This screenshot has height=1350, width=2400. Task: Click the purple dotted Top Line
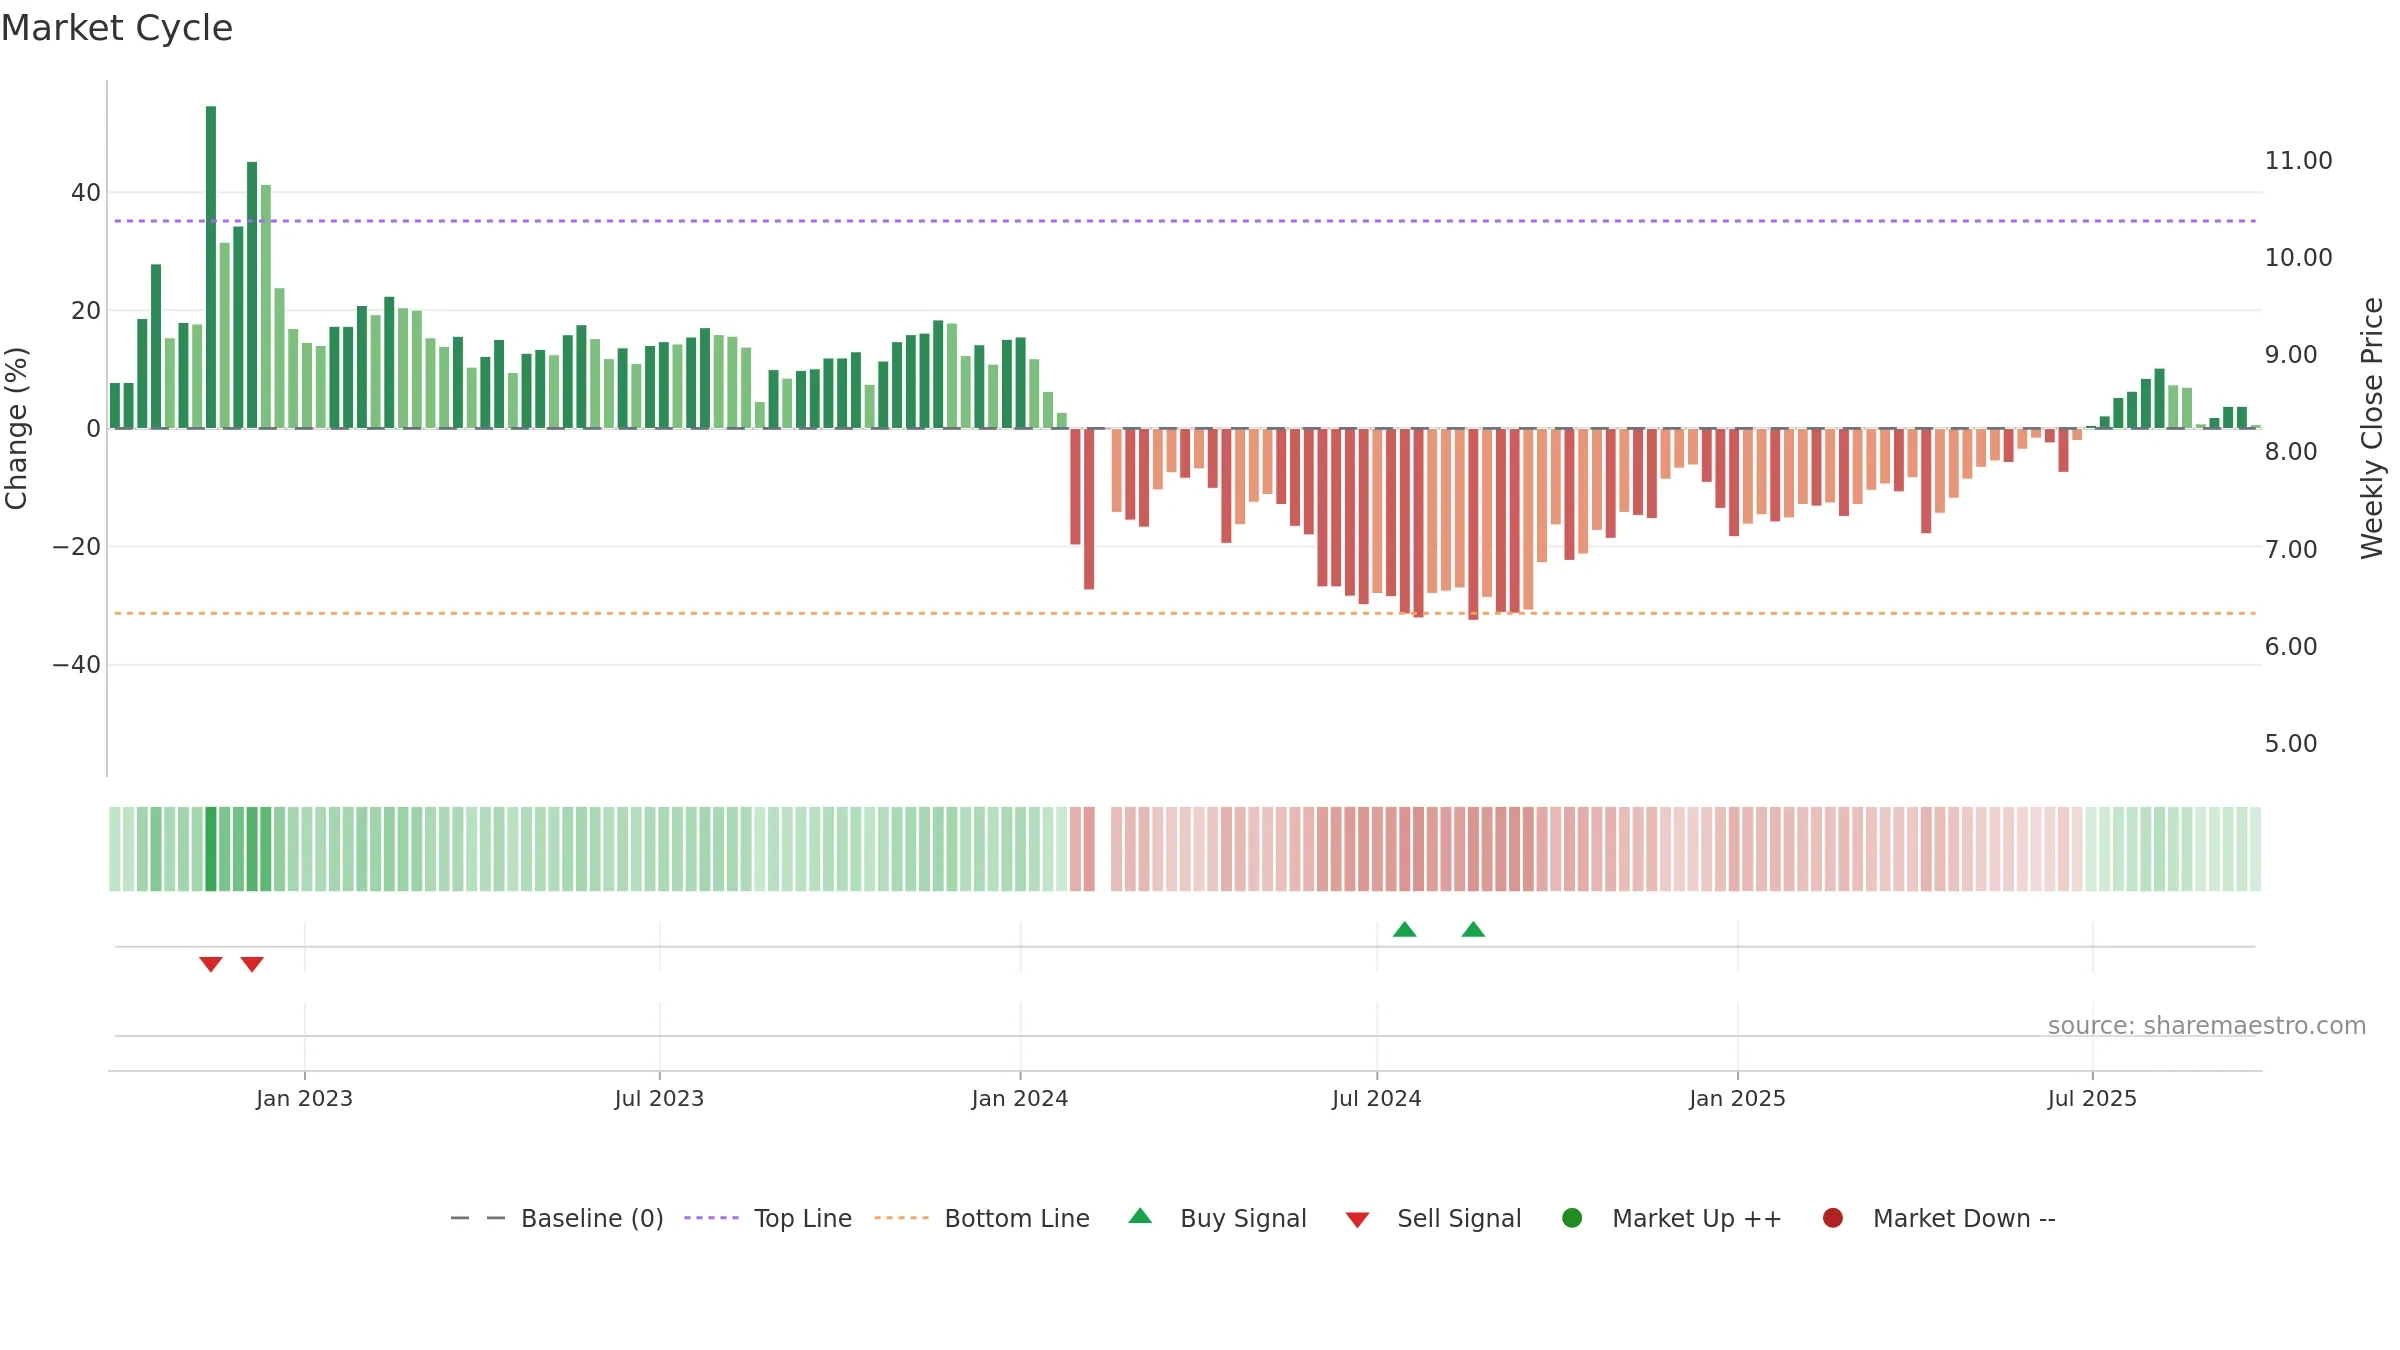(x=1185, y=221)
